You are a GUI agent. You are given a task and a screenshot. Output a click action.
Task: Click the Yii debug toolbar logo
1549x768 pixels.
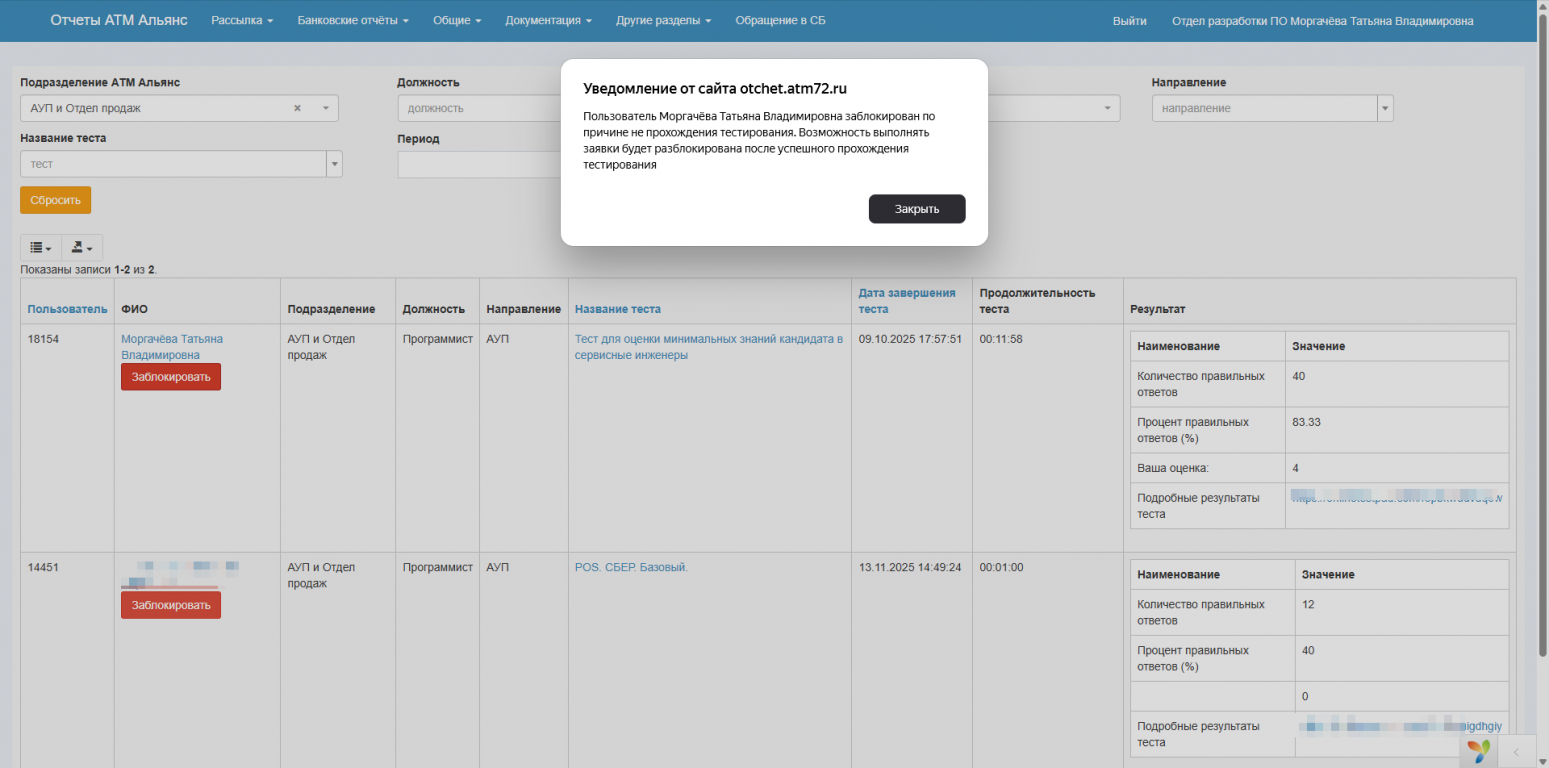pyautogui.click(x=1477, y=750)
